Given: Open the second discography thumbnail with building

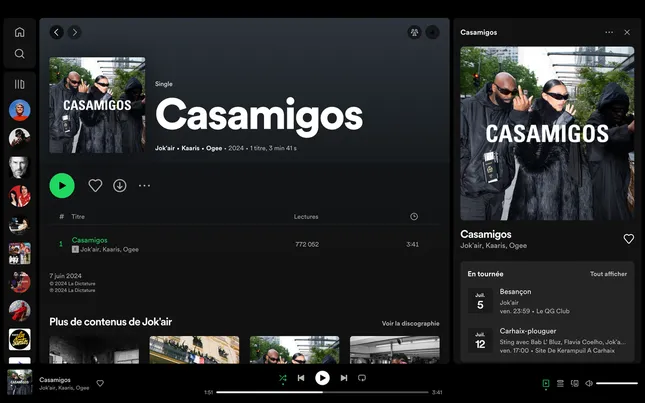Looking at the screenshot, I should tap(194, 350).
